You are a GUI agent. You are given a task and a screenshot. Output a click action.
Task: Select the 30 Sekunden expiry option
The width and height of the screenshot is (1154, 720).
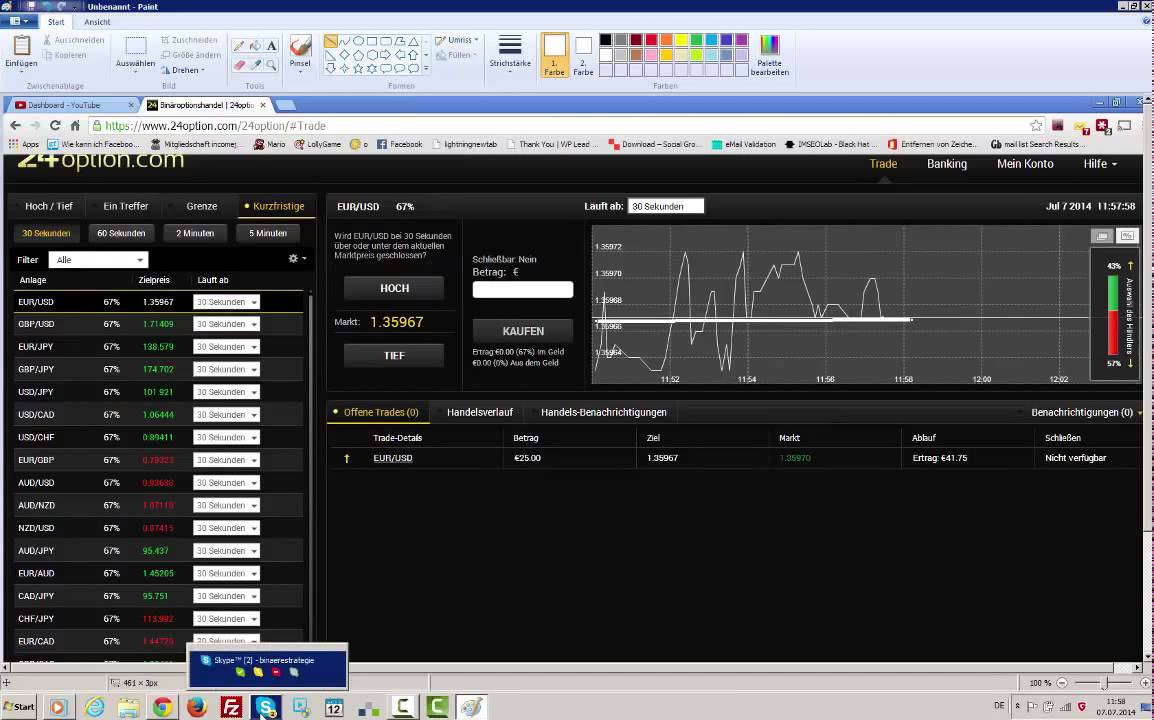click(x=46, y=233)
